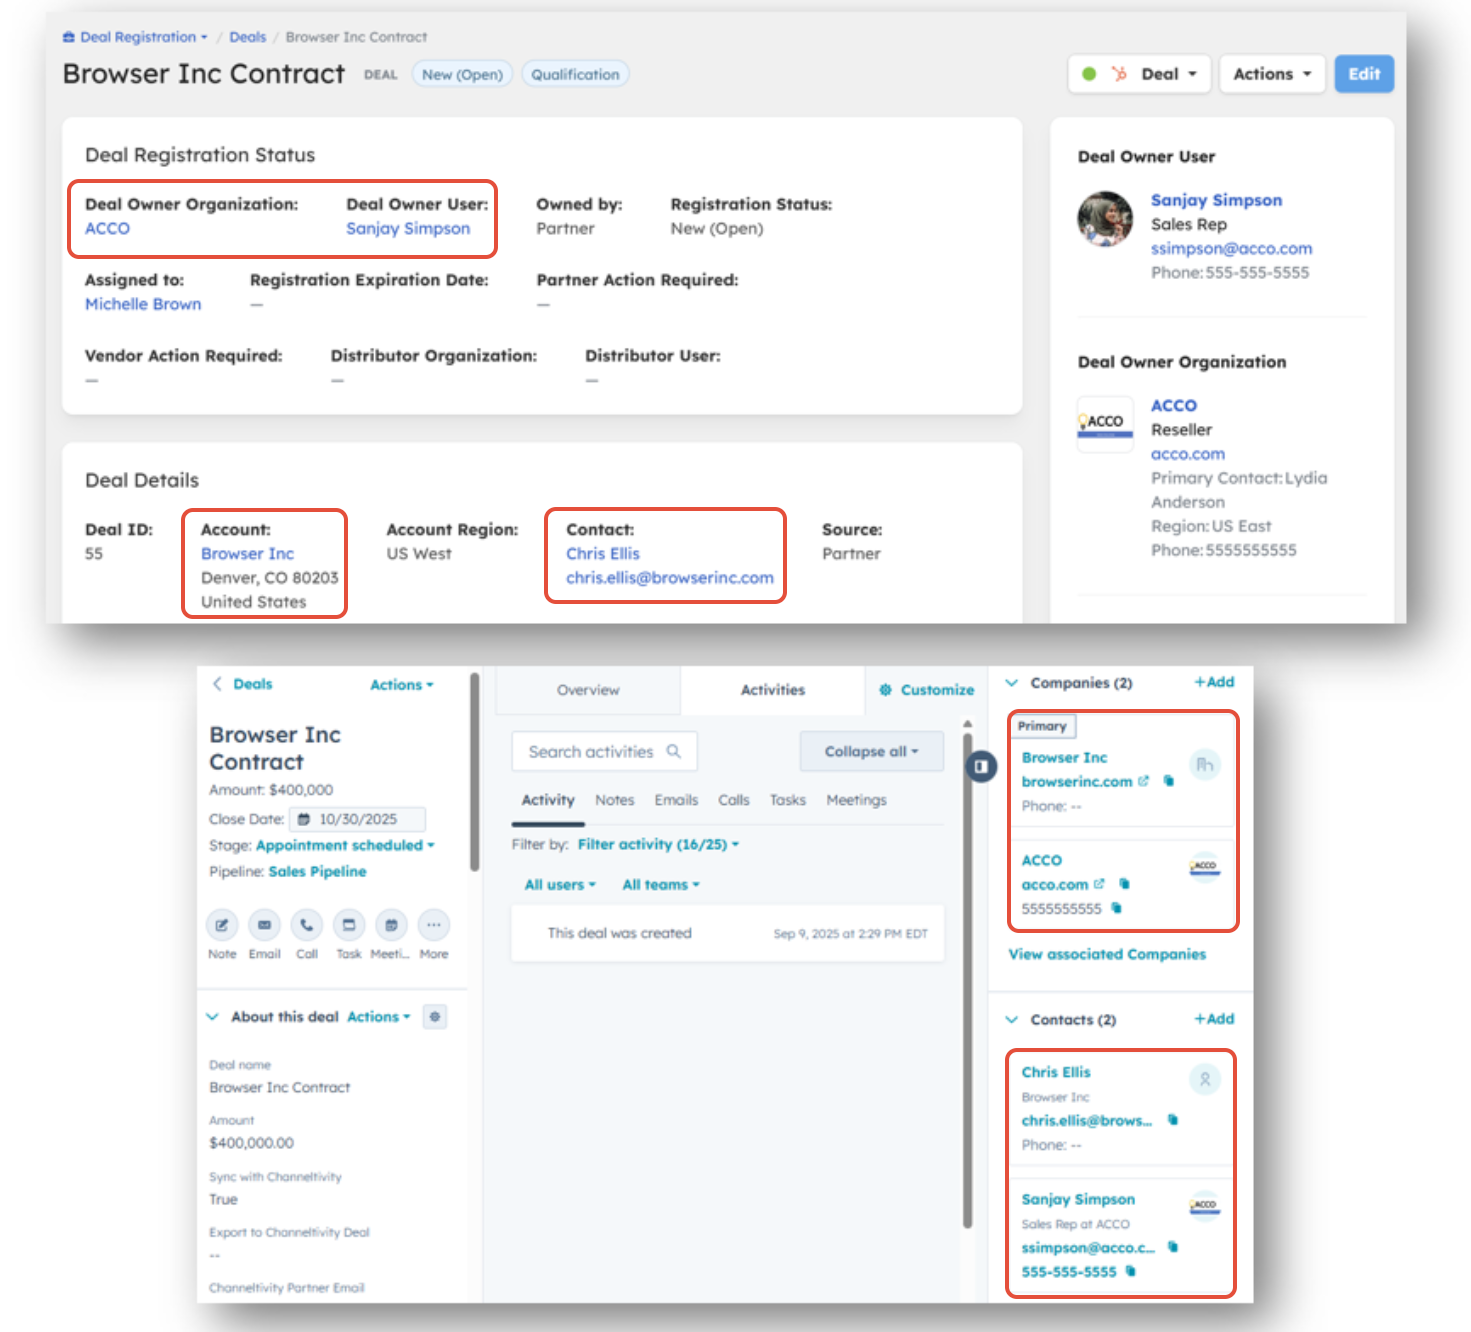Select the Calls sub-tab
The height and width of the screenshot is (1332, 1471).
(734, 800)
